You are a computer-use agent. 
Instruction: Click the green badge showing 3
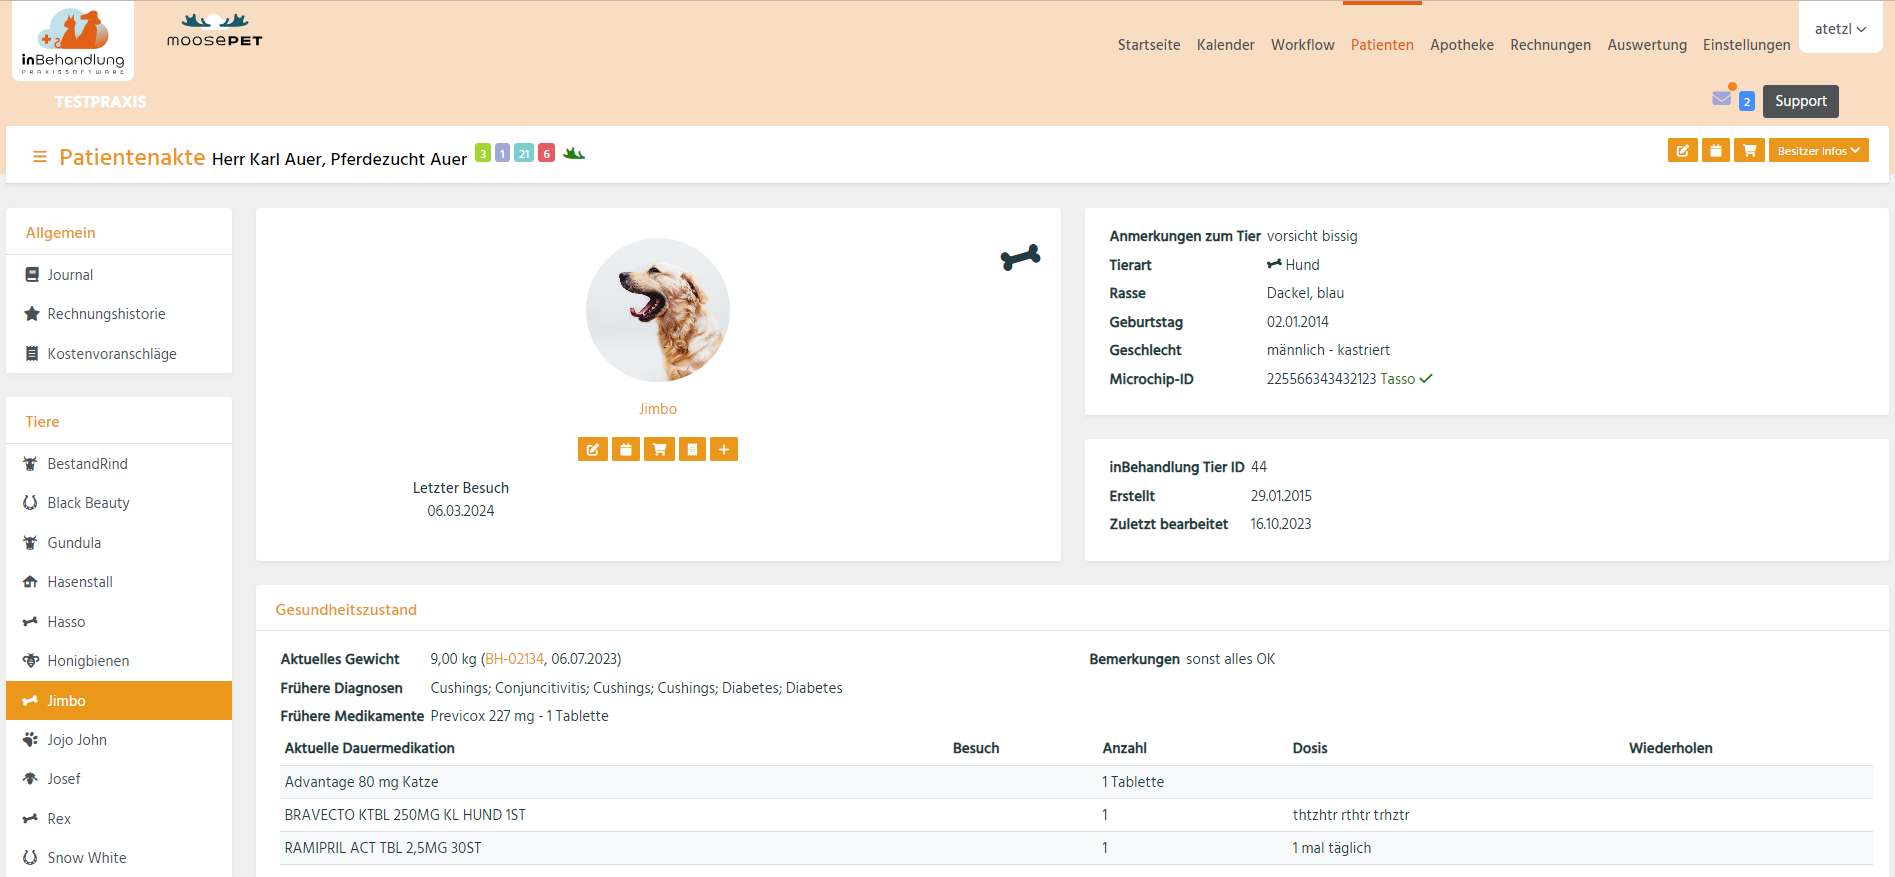(x=483, y=153)
